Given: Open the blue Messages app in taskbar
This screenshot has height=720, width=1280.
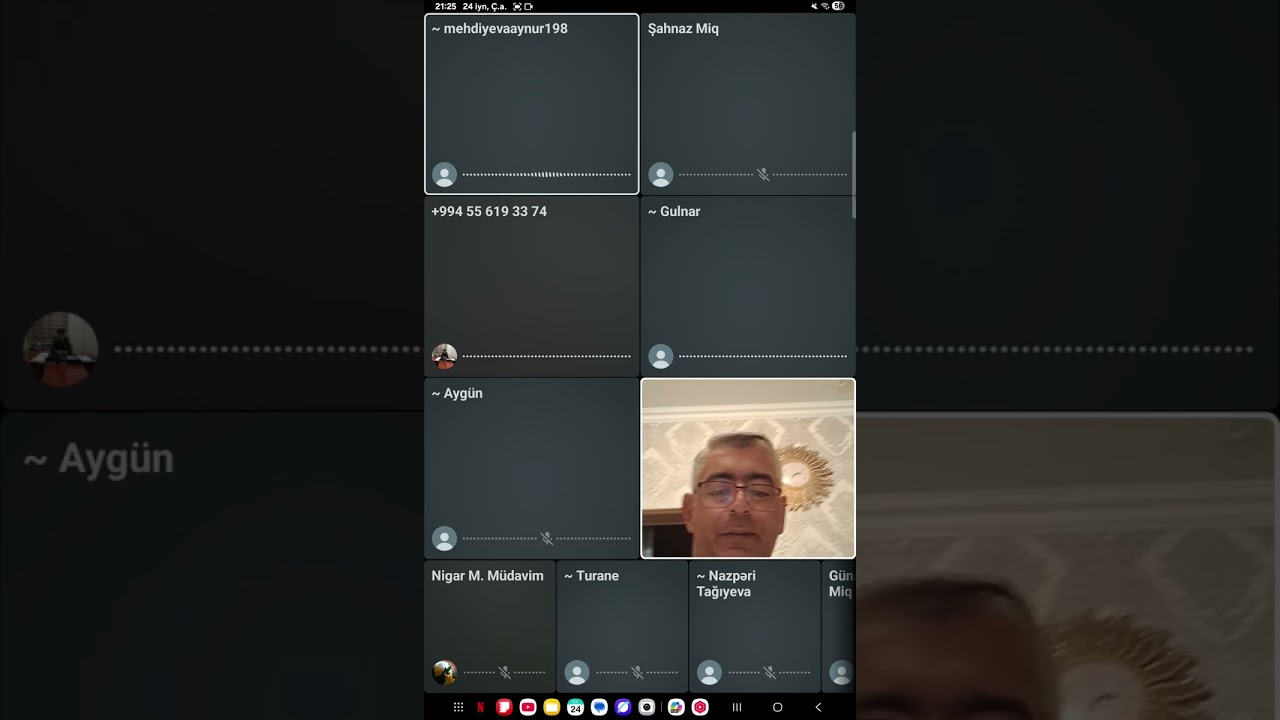Looking at the screenshot, I should pyautogui.click(x=599, y=707).
